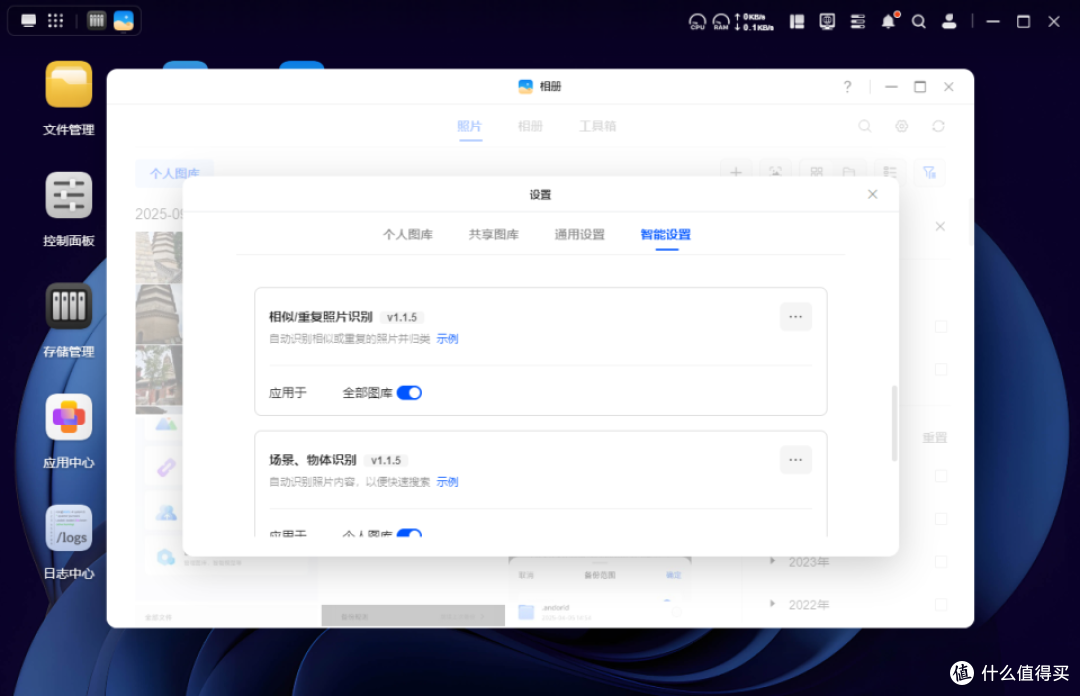Click the folder view icon in 相册 toolbar

pos(849,172)
